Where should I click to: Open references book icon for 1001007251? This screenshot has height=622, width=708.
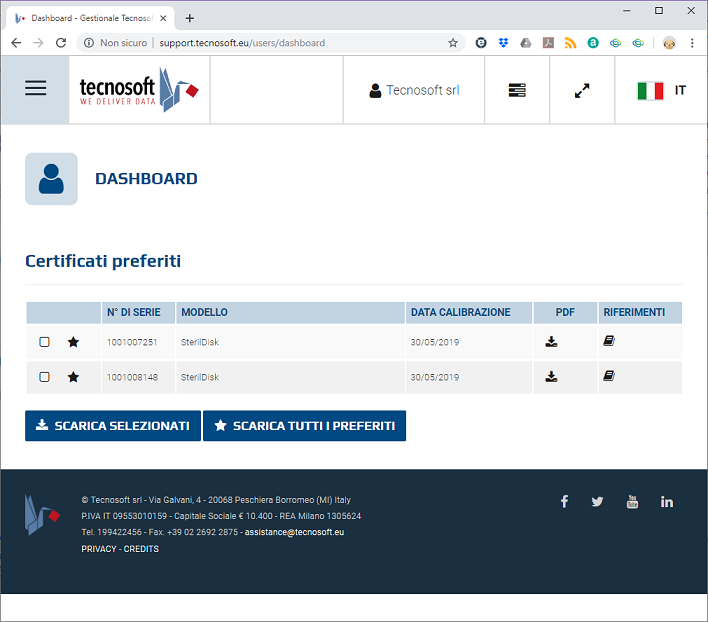pyautogui.click(x=609, y=341)
